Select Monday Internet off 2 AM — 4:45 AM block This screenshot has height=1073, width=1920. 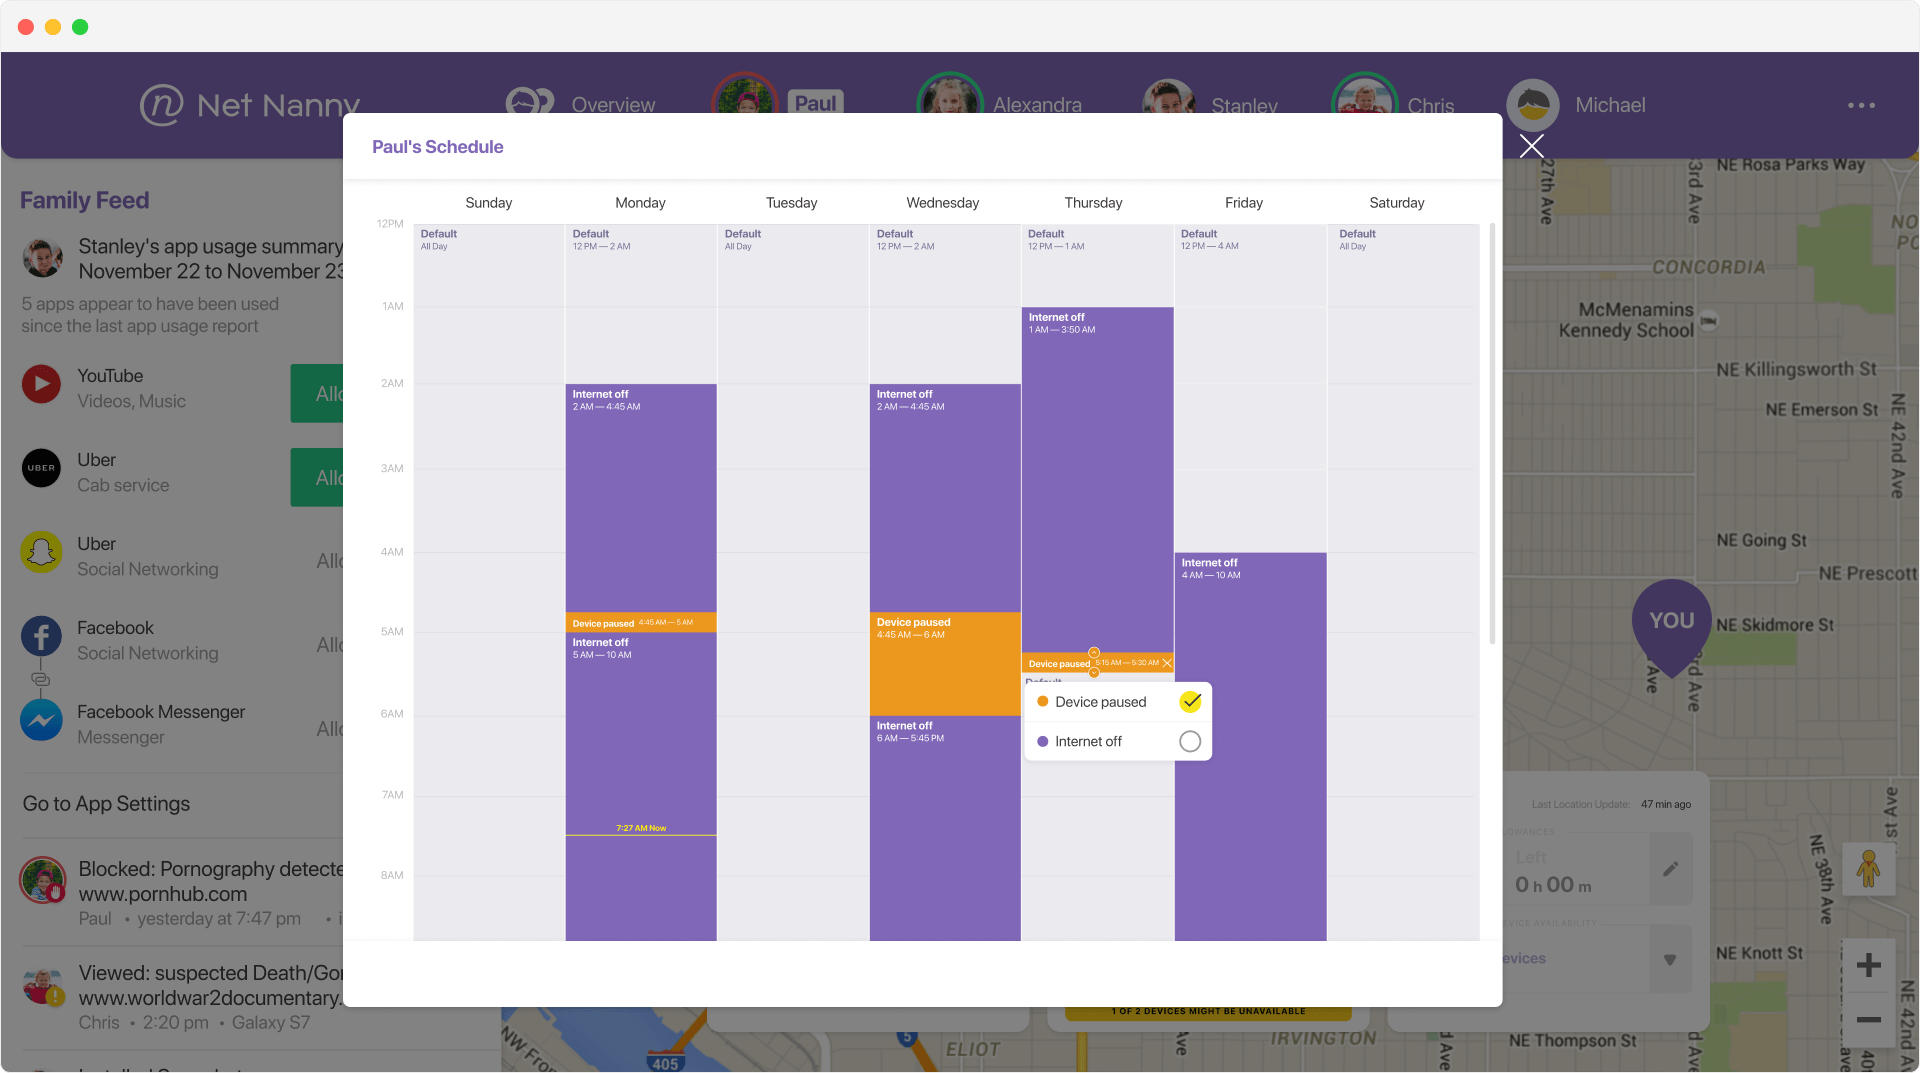(641, 497)
